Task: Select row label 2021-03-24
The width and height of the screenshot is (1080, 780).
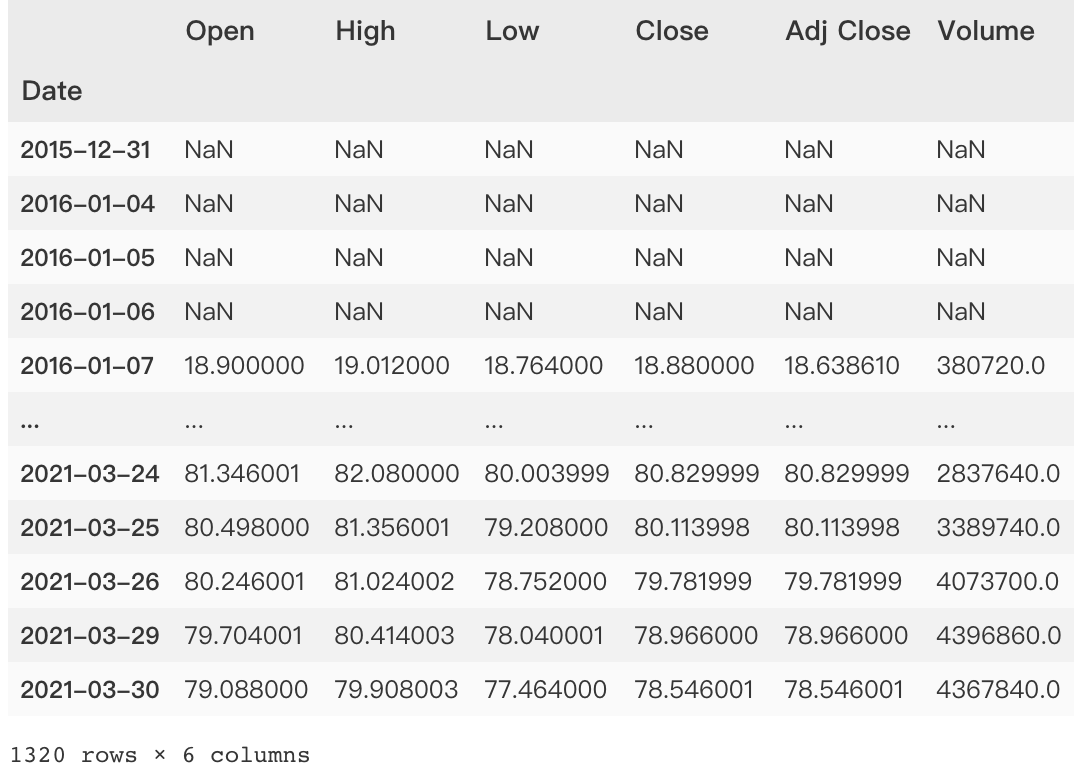Action: 90,473
